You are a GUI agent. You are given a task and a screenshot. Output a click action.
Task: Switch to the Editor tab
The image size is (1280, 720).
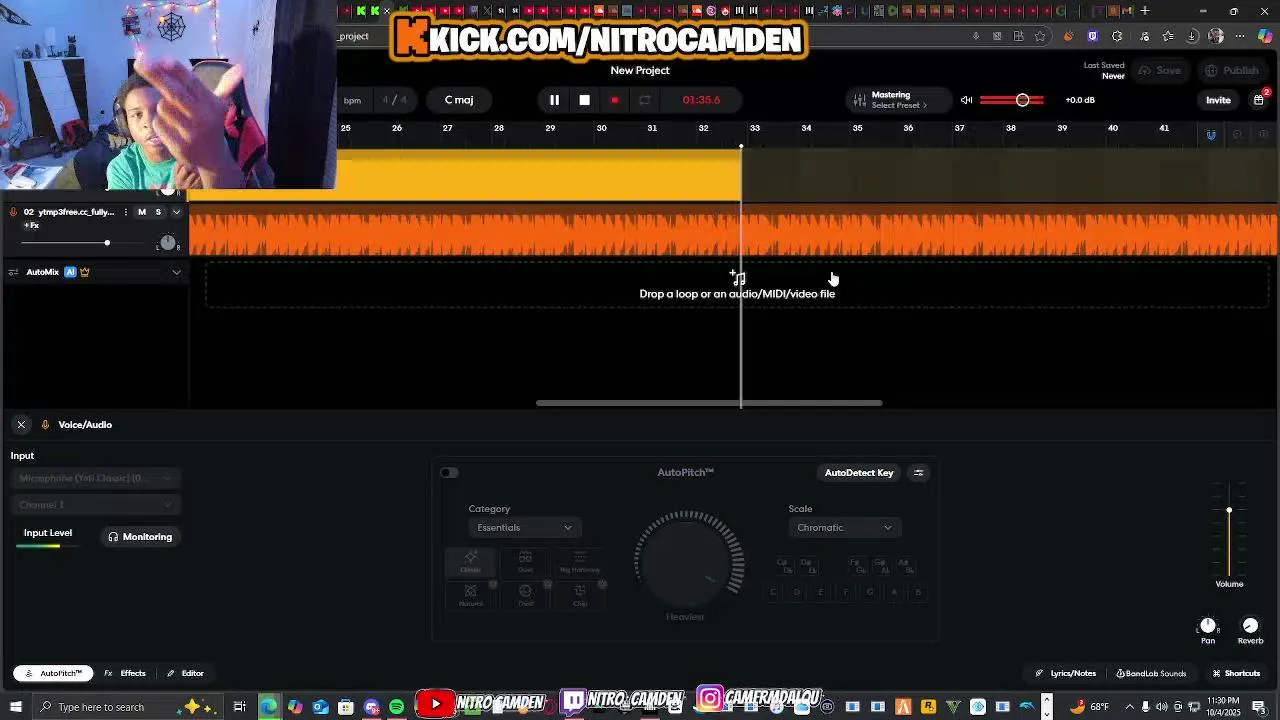pyautogui.click(x=186, y=674)
